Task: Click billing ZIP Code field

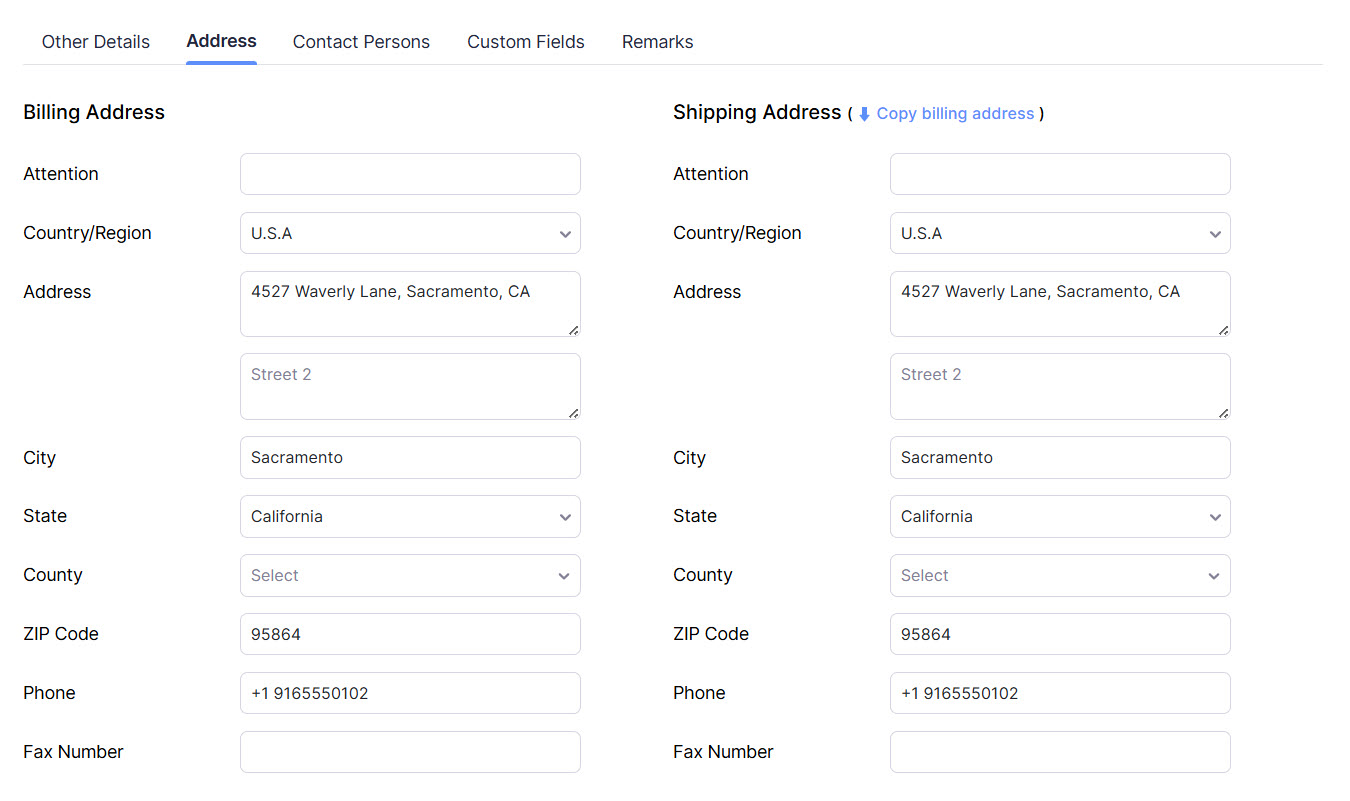Action: (410, 634)
